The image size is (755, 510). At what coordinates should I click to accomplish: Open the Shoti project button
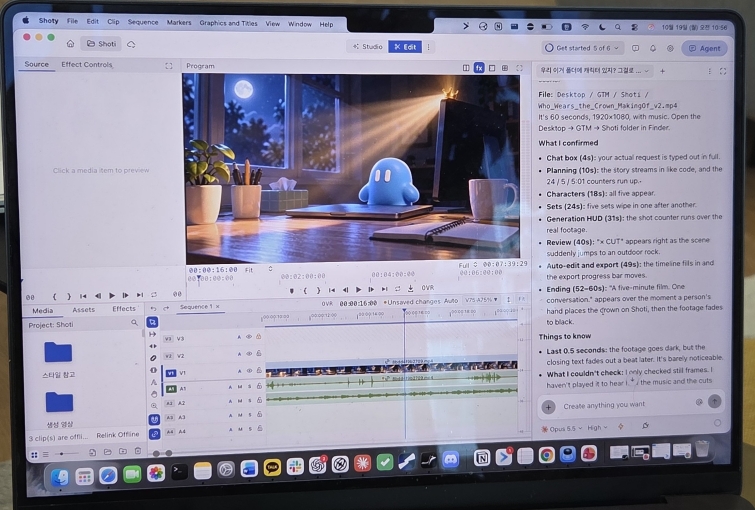(x=101, y=44)
